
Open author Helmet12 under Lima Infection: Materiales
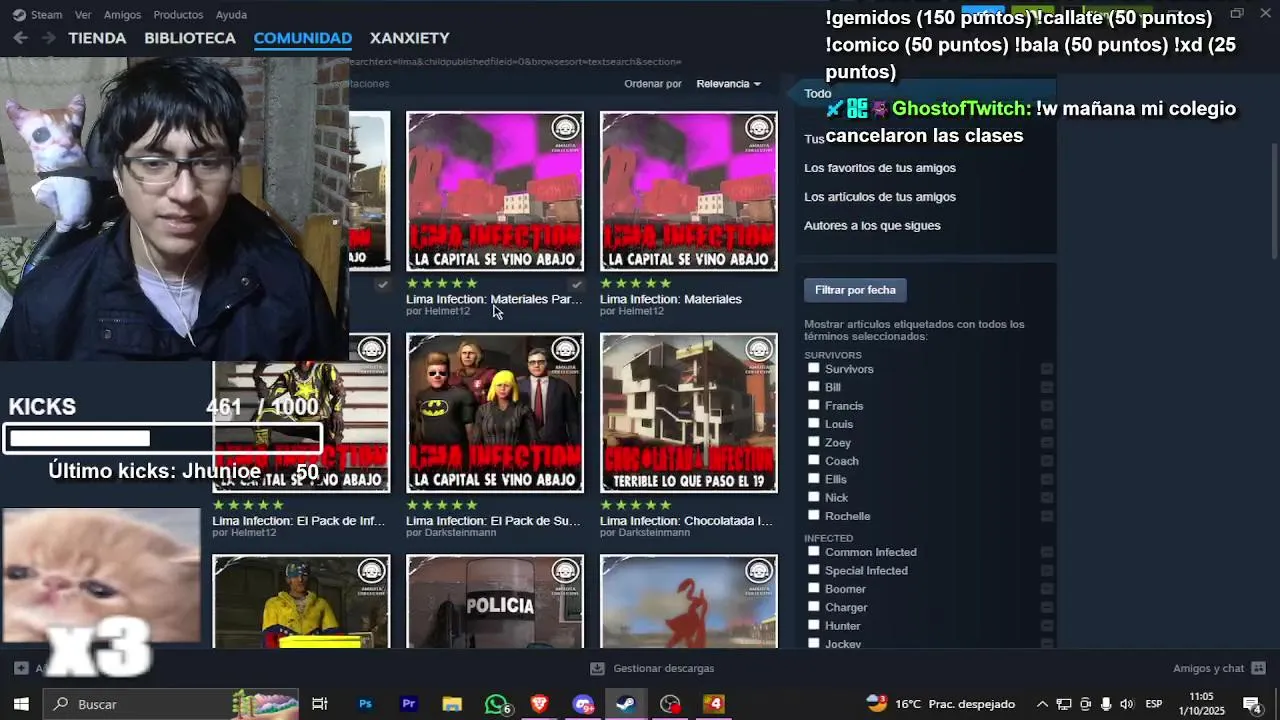[x=641, y=311]
